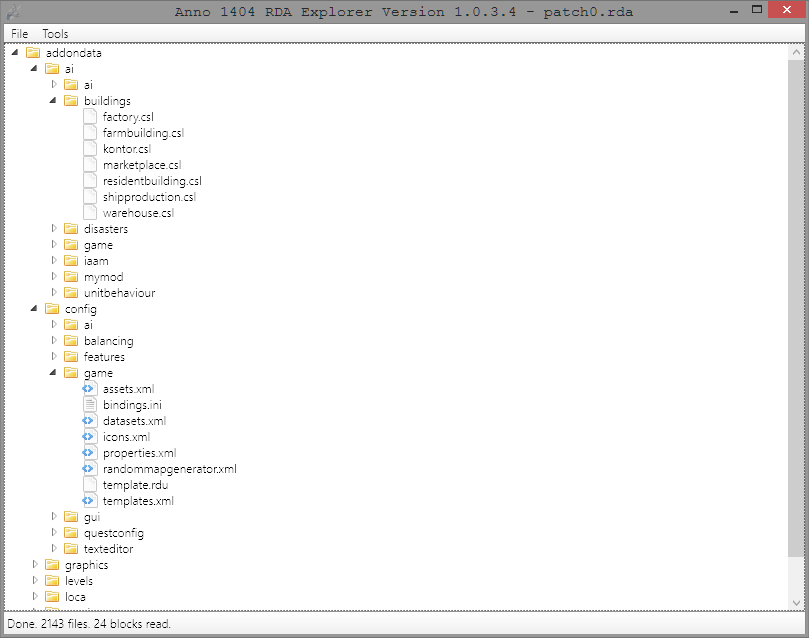809x638 pixels.
Task: Click the marketplace.csl file icon
Action: (90, 165)
